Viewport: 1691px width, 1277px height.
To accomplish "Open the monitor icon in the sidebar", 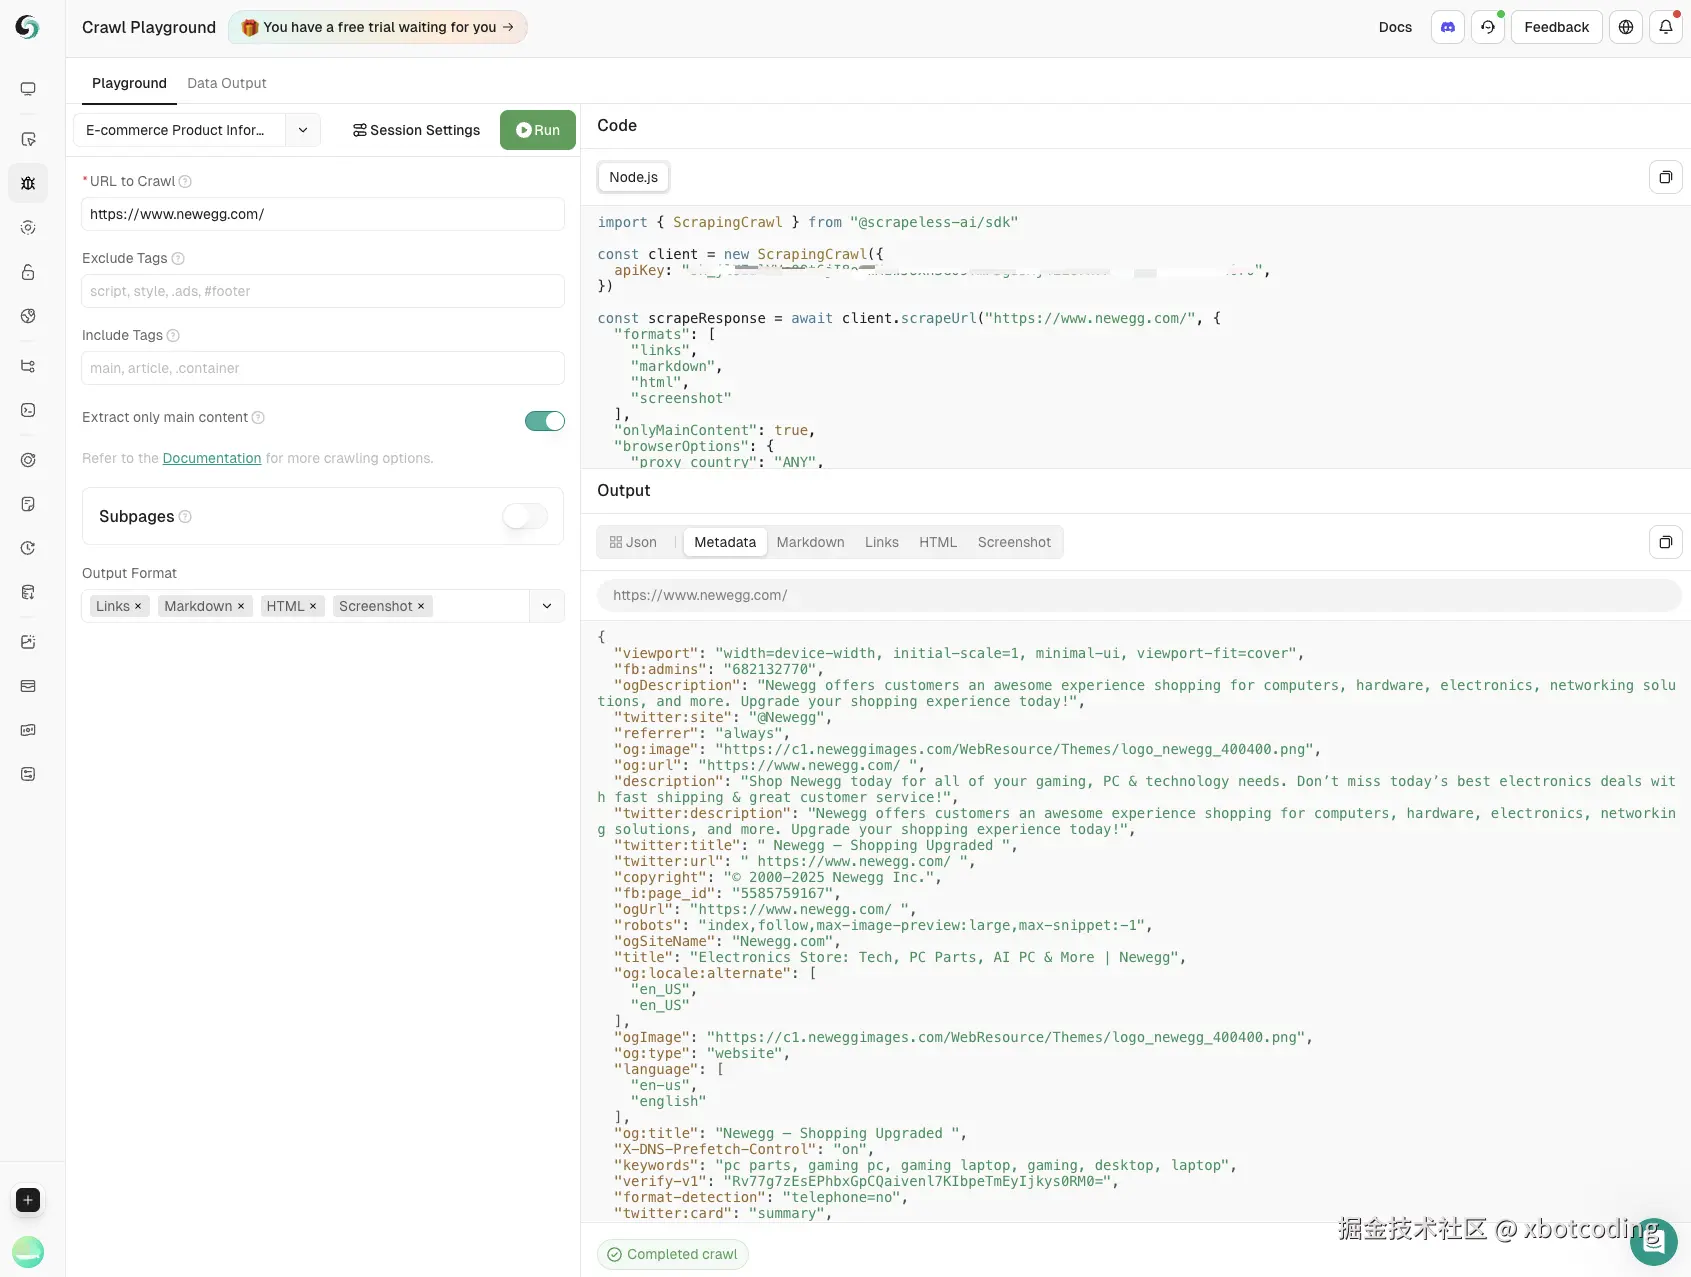I will (x=28, y=89).
